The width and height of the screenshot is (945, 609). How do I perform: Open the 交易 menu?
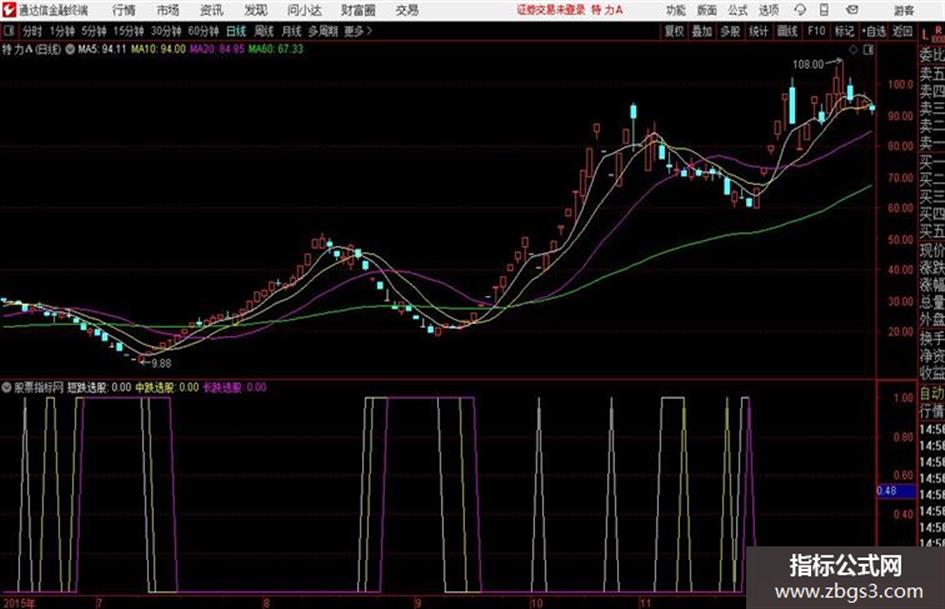point(407,10)
